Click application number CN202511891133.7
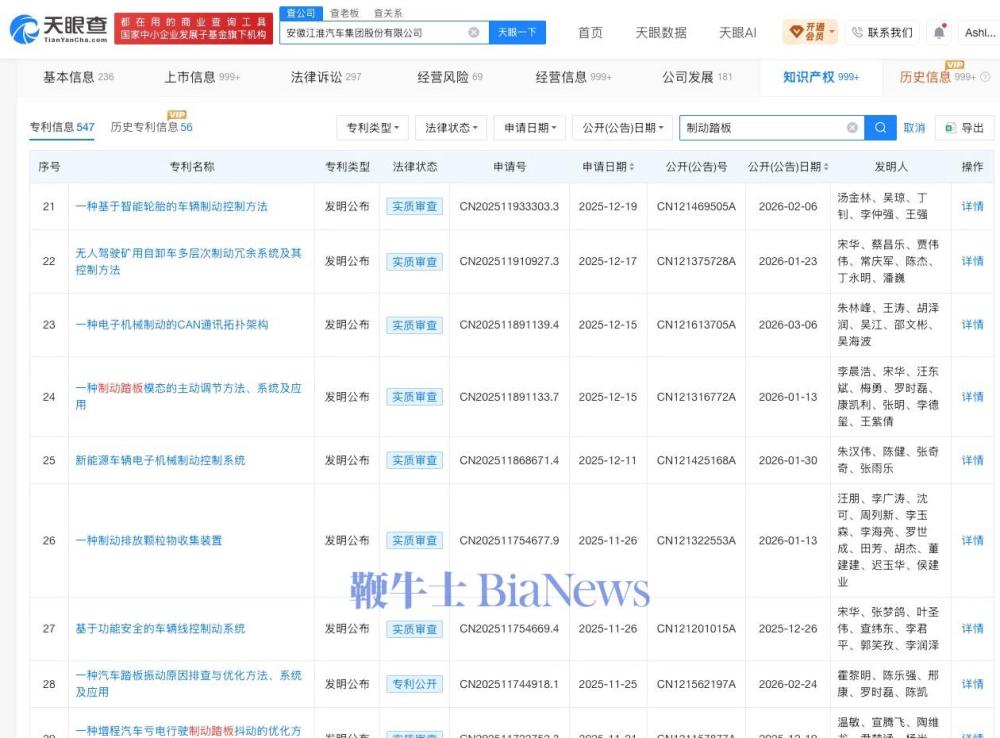 [x=509, y=397]
